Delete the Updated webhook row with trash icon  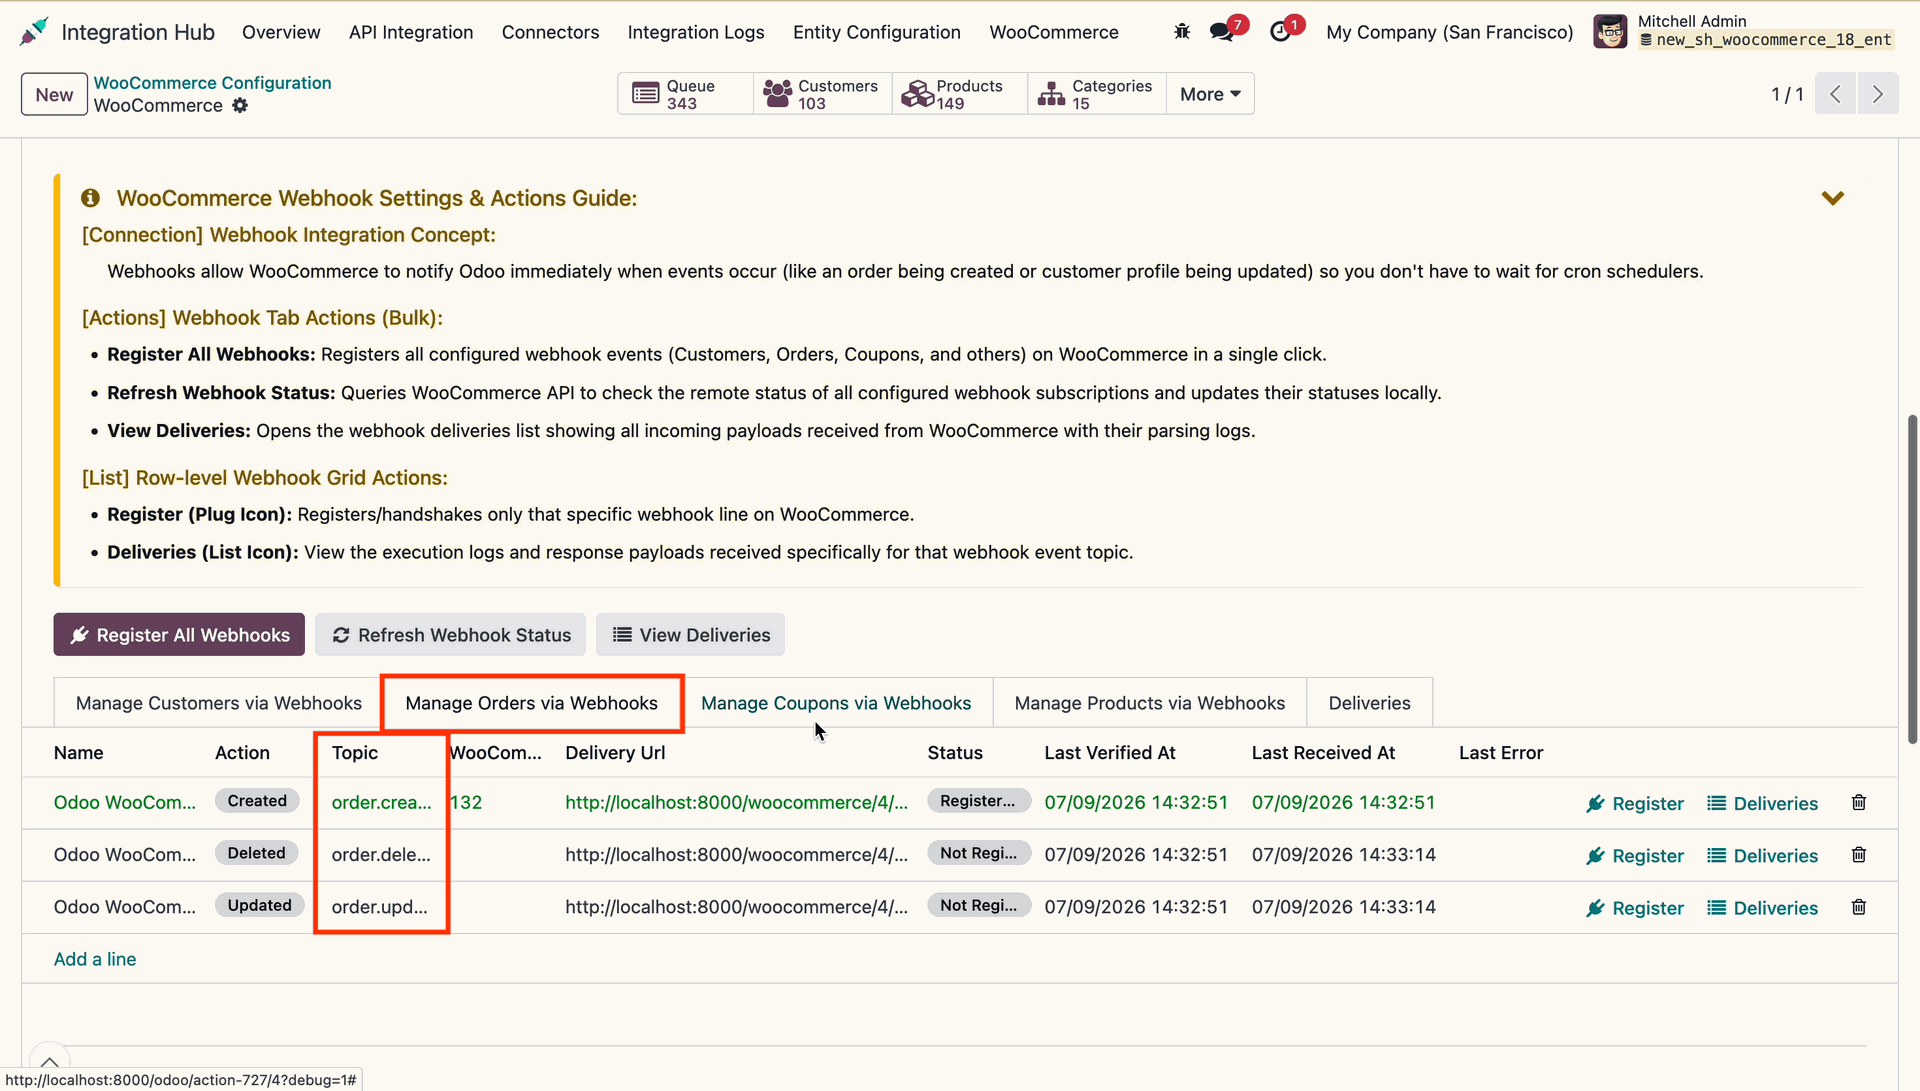point(1859,907)
